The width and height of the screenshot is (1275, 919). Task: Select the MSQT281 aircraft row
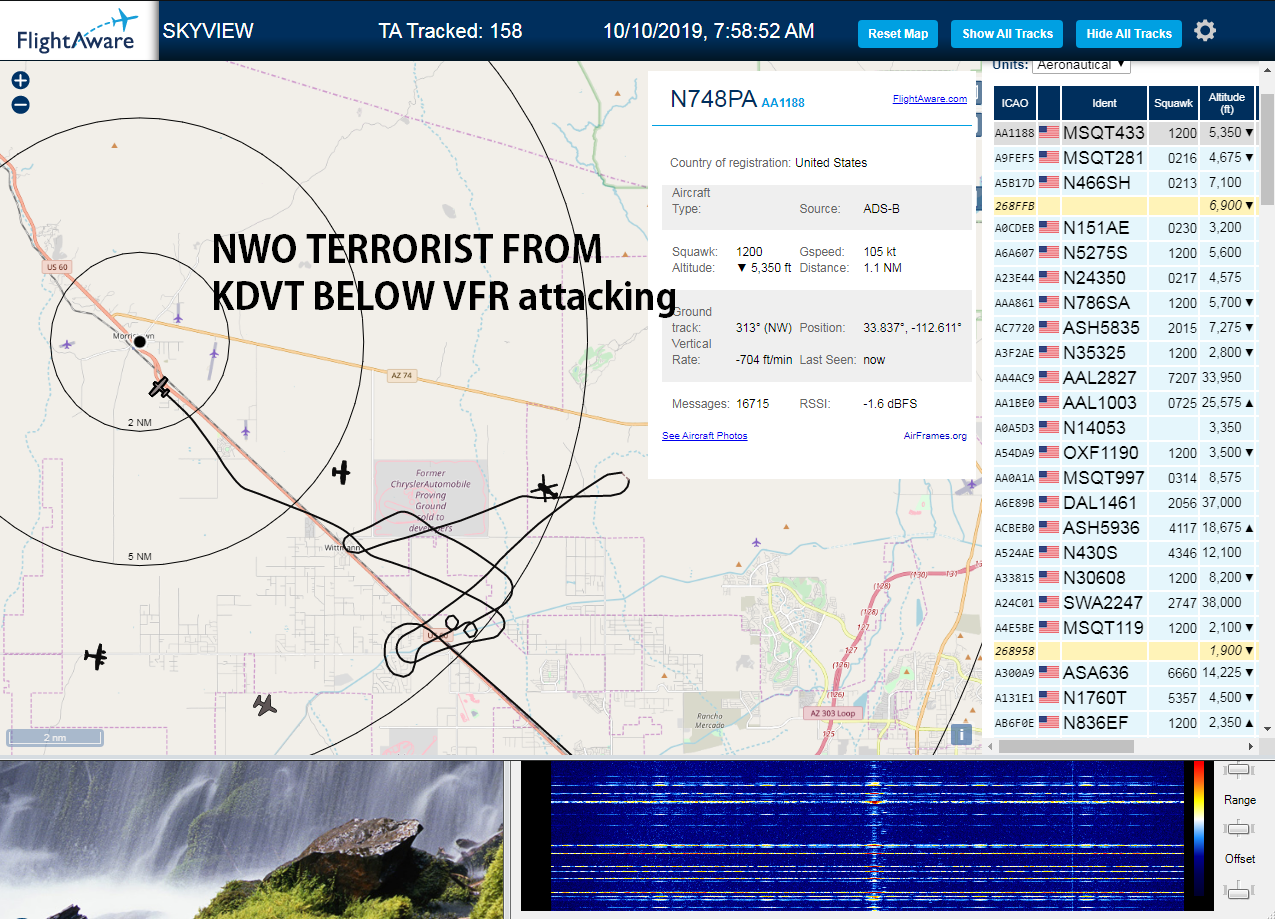[1124, 158]
